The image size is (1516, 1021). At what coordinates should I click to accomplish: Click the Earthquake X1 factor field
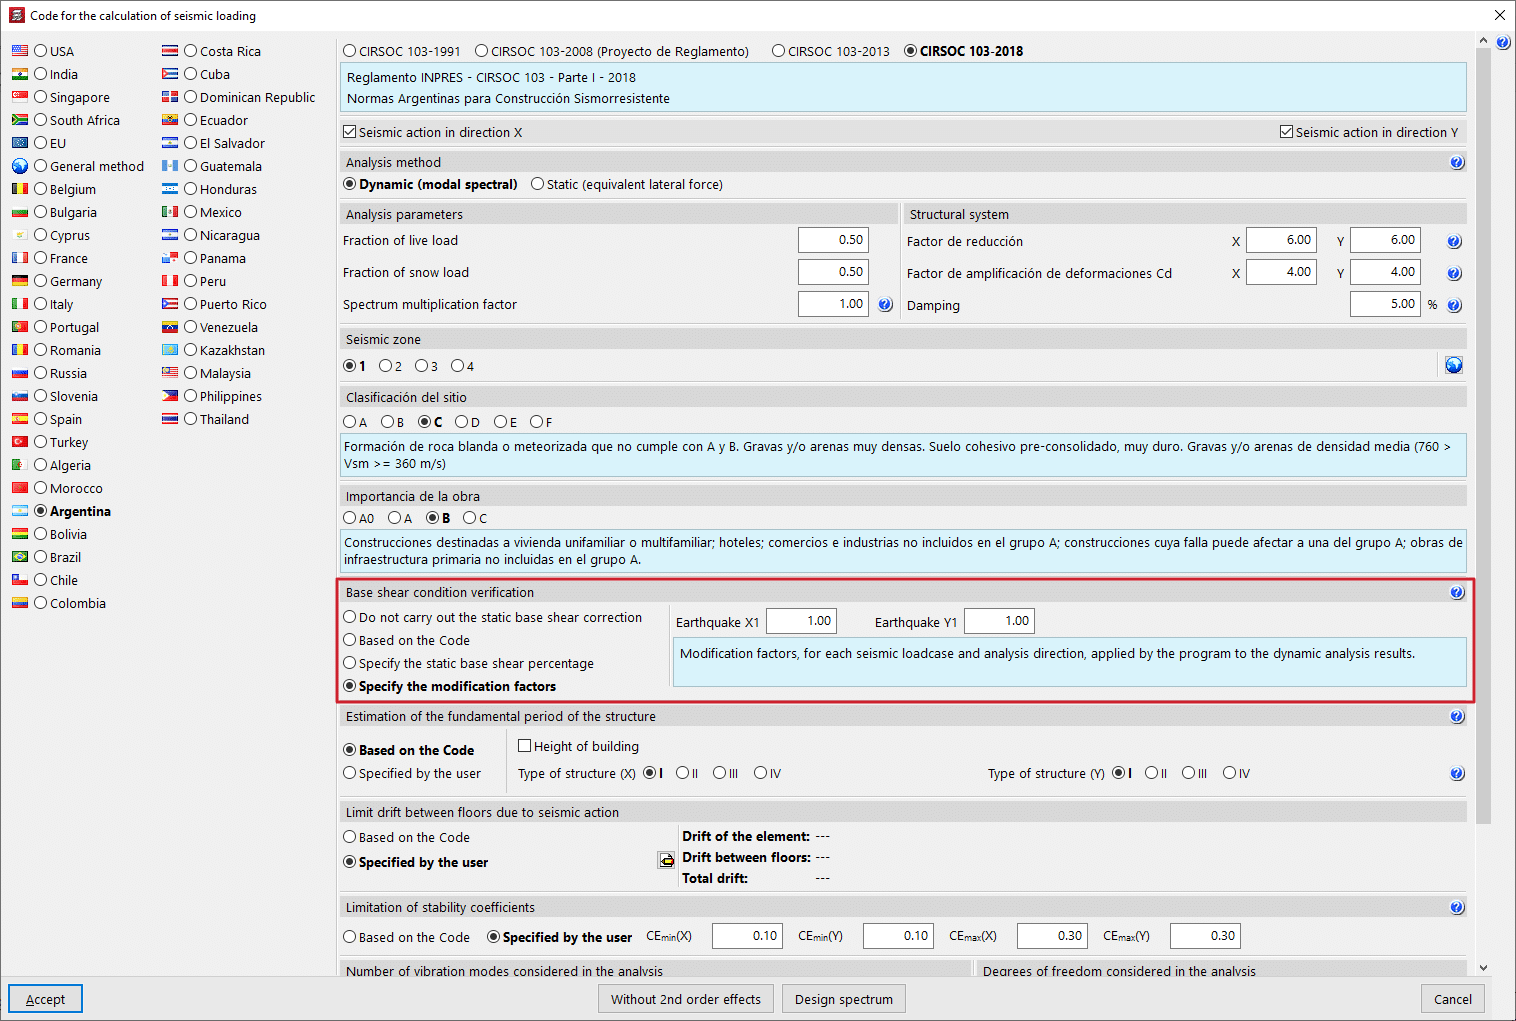(x=801, y=621)
